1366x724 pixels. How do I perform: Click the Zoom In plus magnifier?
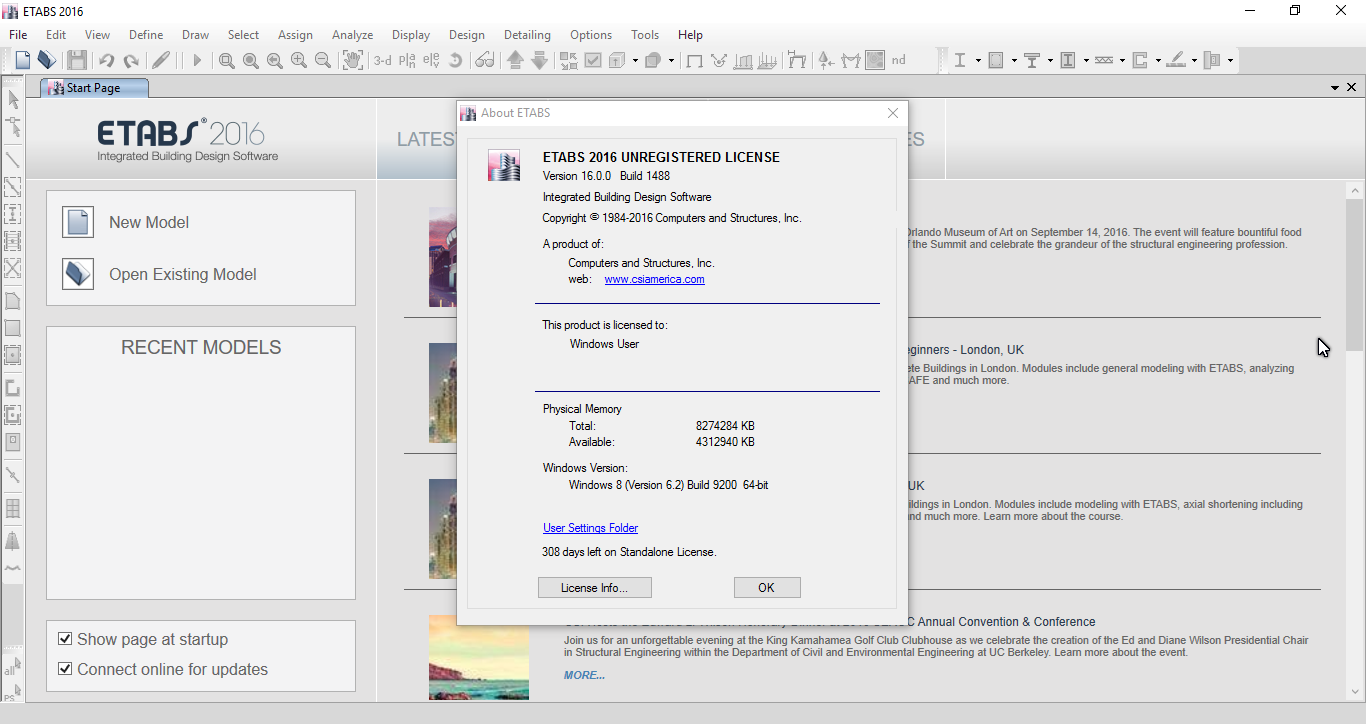(299, 61)
